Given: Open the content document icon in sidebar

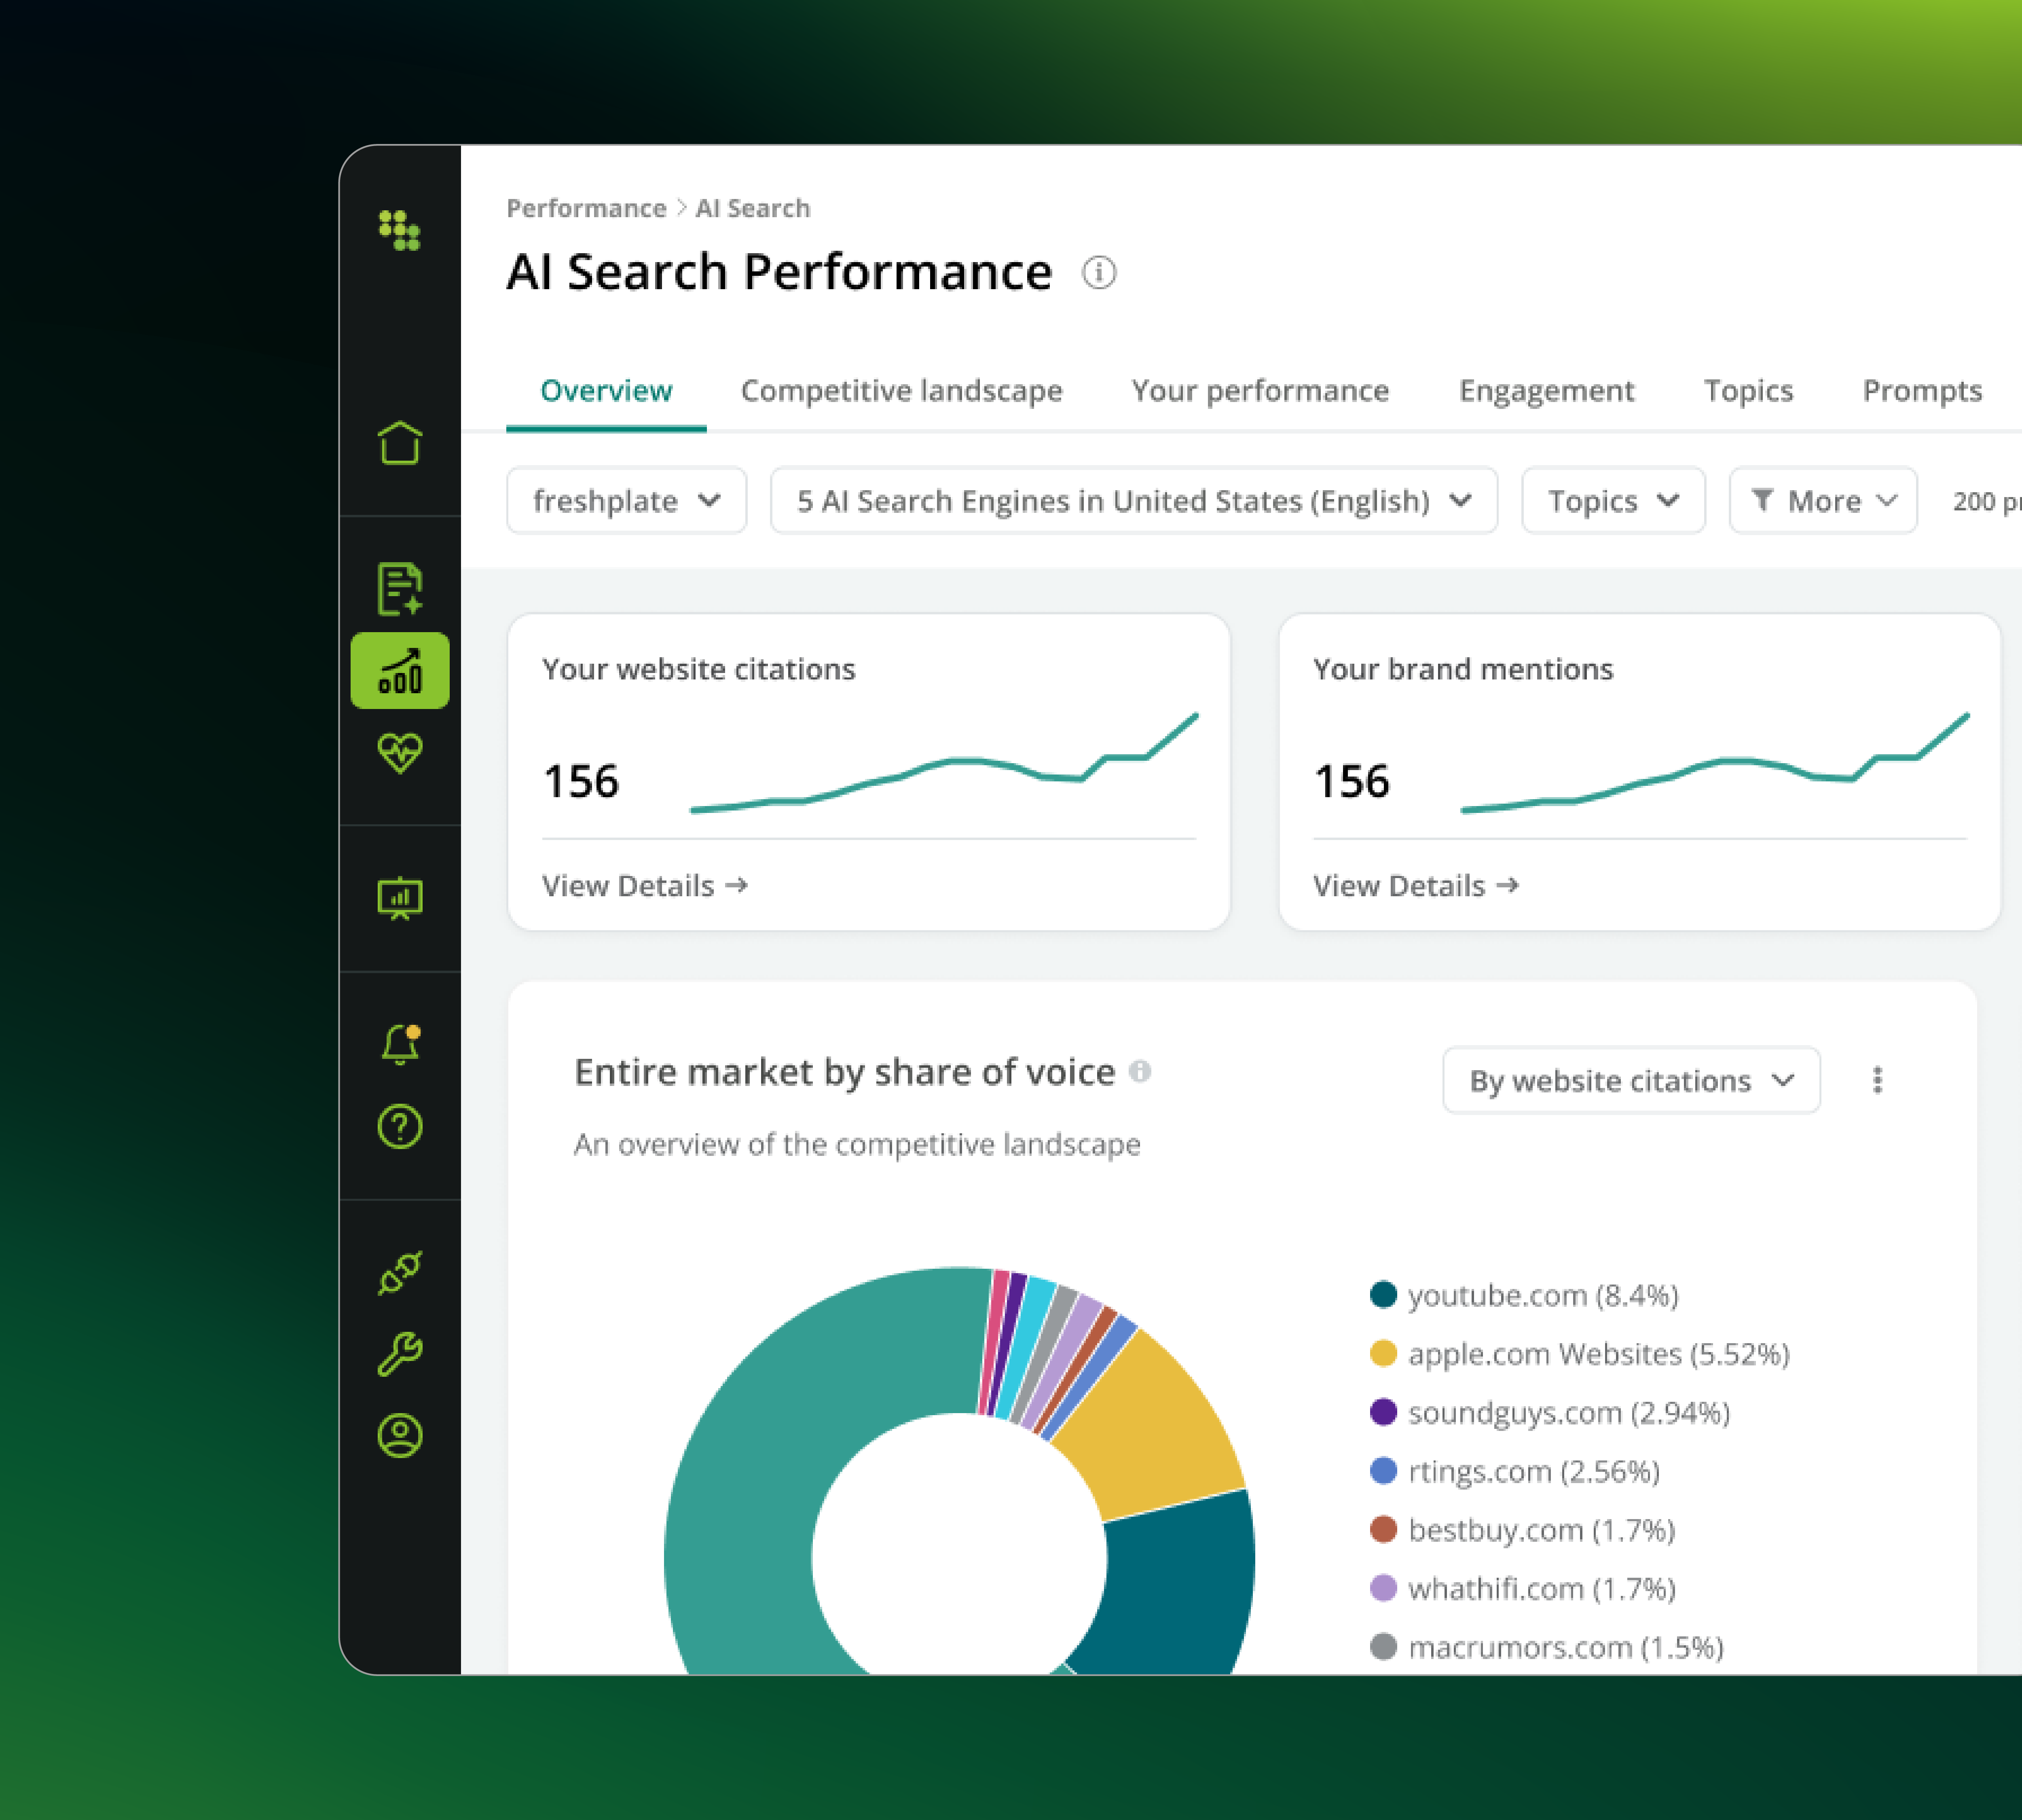Looking at the screenshot, I should (x=400, y=588).
